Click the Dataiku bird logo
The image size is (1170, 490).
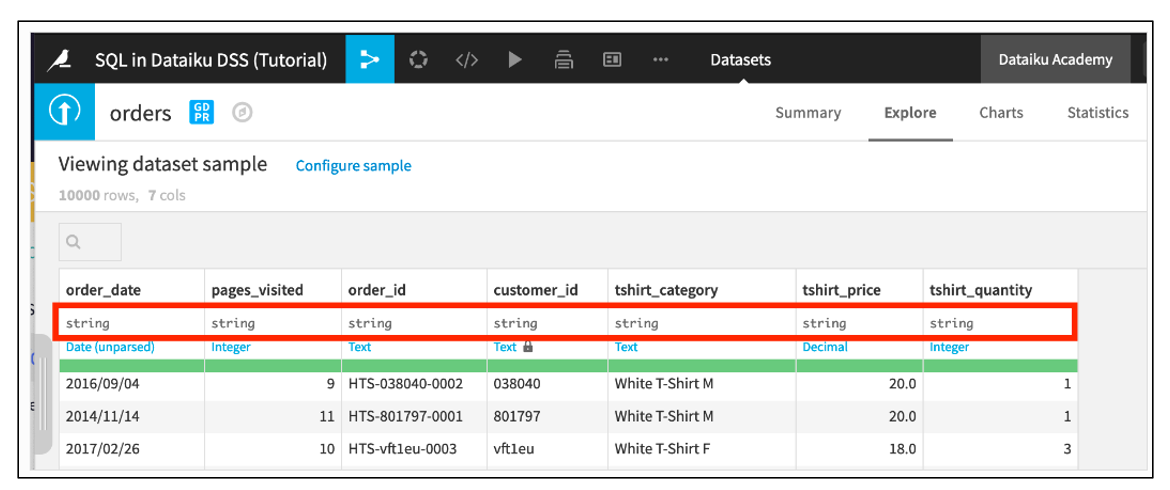[59, 60]
